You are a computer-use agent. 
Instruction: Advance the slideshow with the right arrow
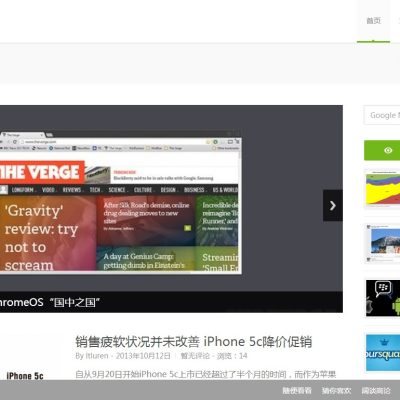tap(333, 206)
